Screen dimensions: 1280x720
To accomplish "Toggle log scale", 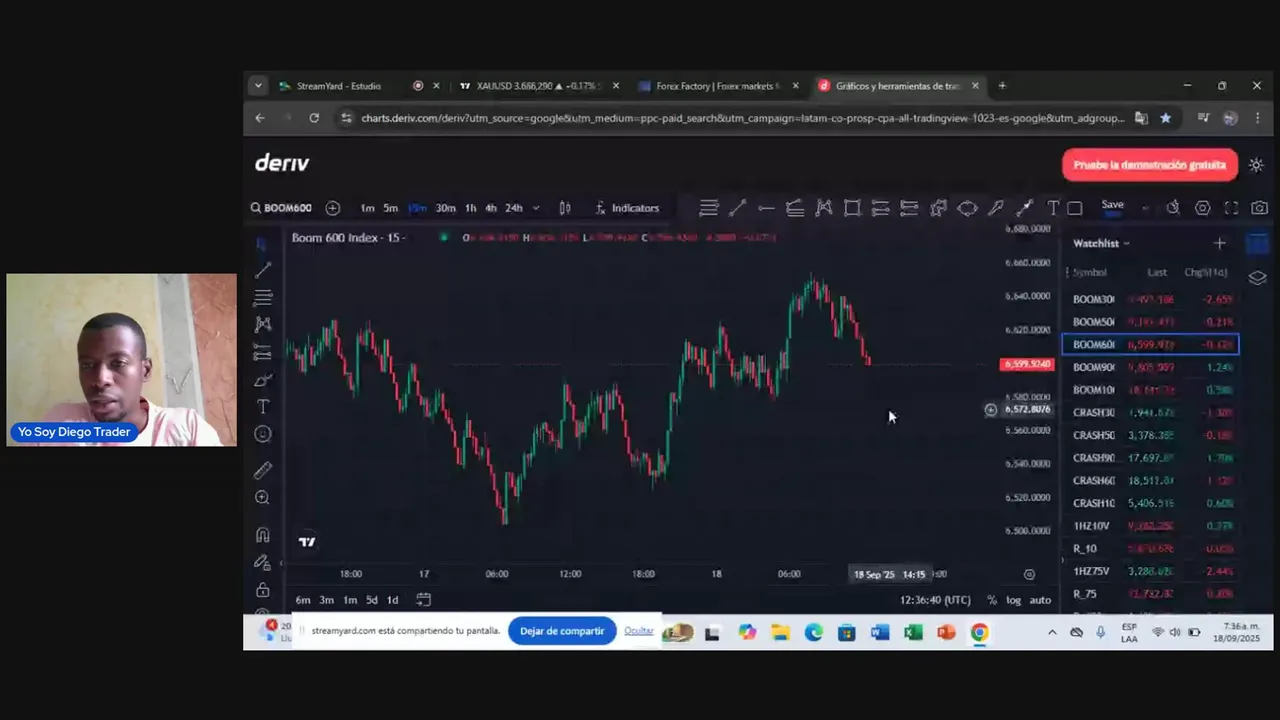I will 1013,600.
